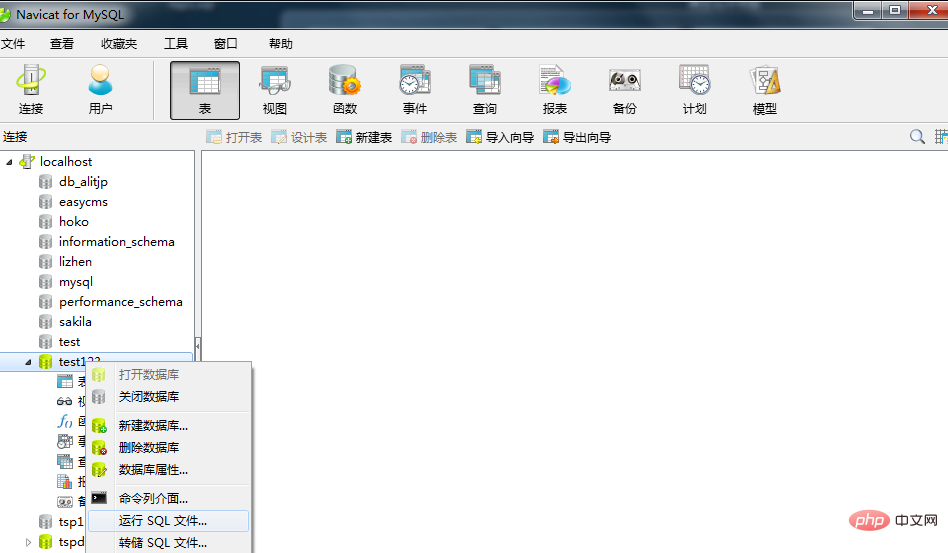Choose 删除数据库 from context menu
This screenshot has width=948, height=553.
tap(169, 447)
